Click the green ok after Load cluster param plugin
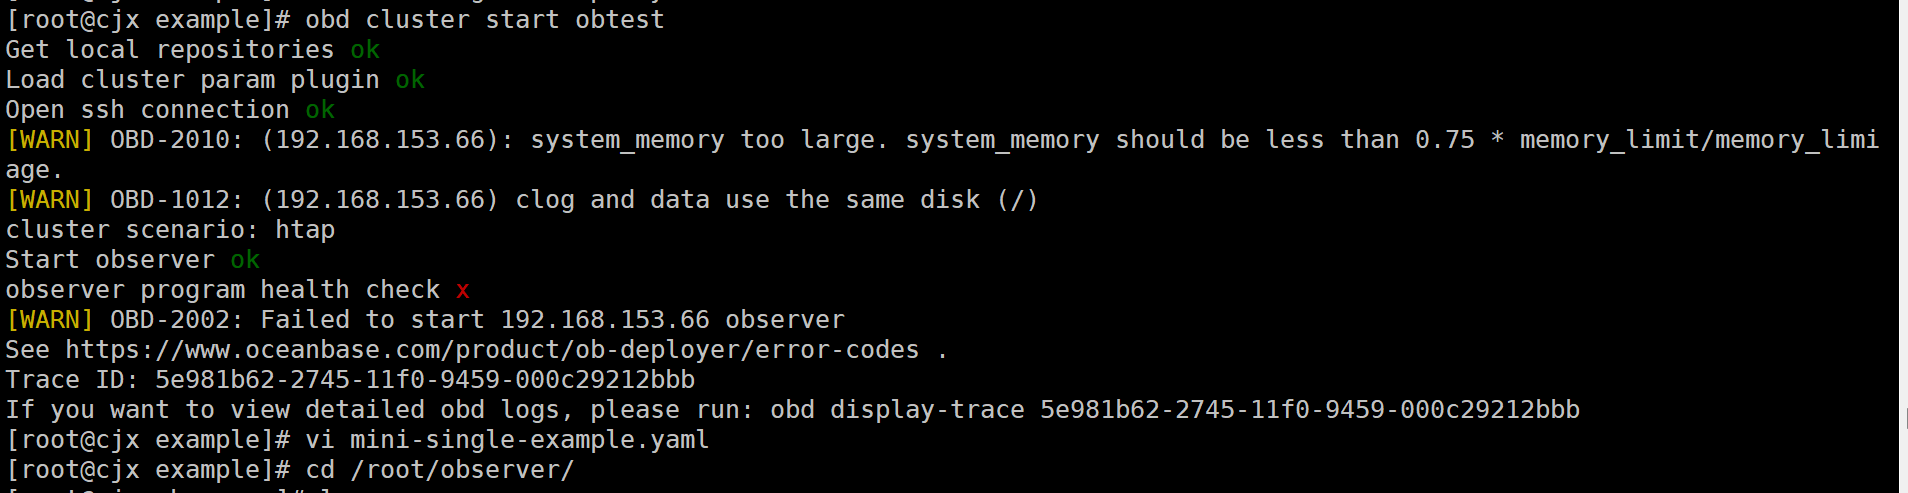 point(410,80)
